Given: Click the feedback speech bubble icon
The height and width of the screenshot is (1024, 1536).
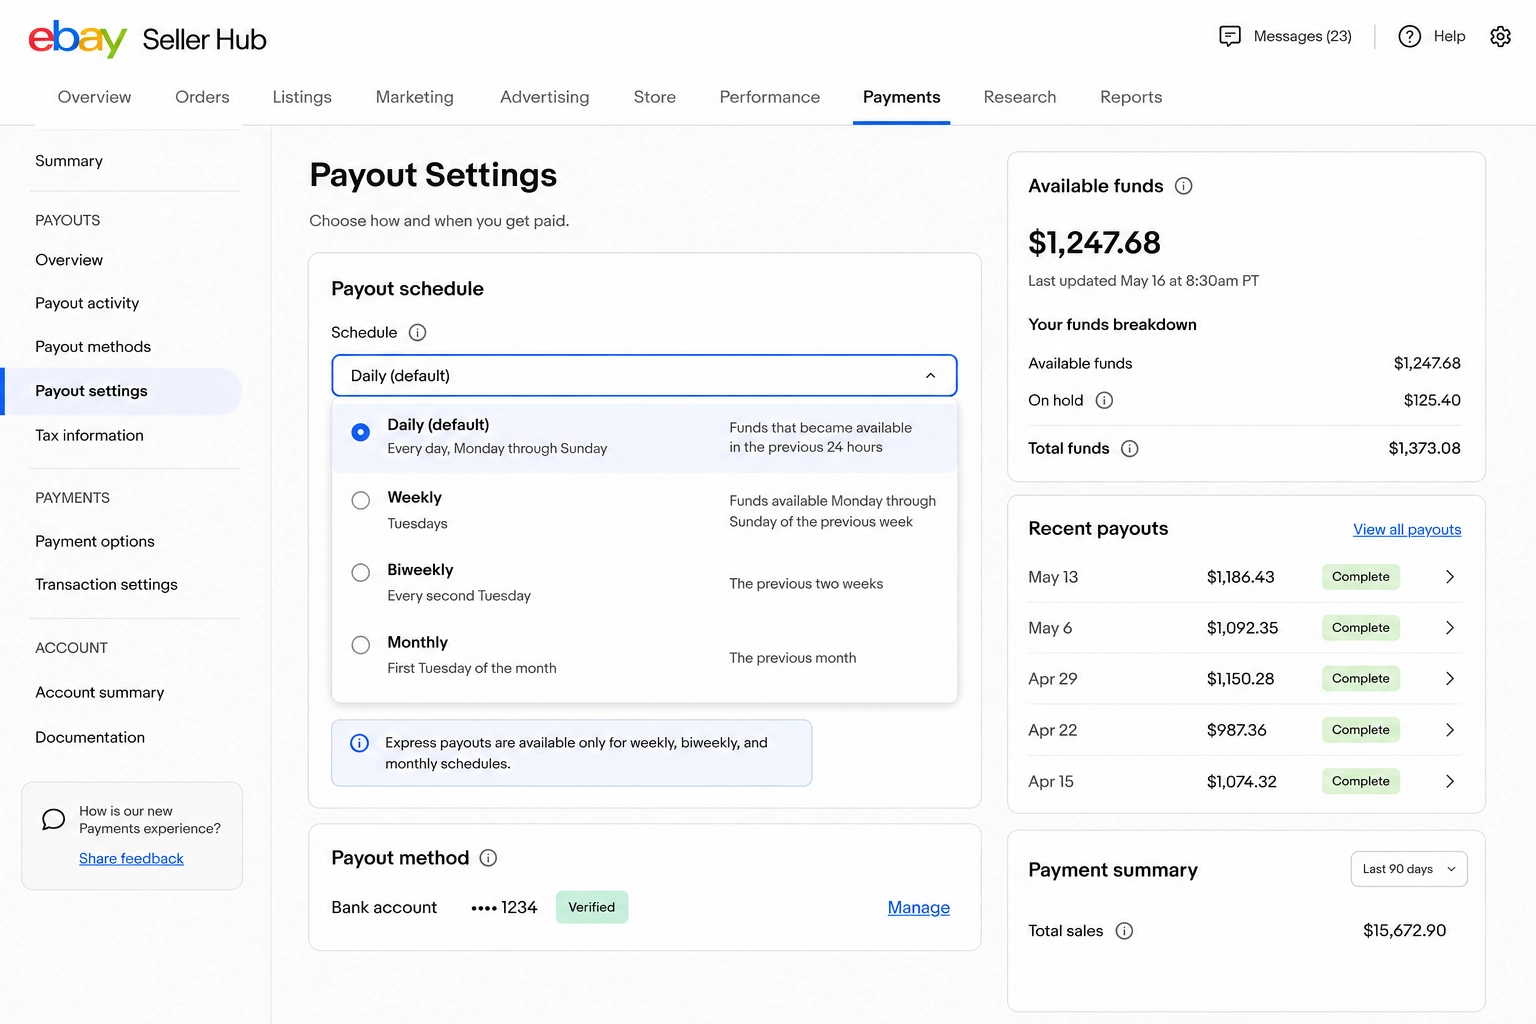Looking at the screenshot, I should pos(54,820).
